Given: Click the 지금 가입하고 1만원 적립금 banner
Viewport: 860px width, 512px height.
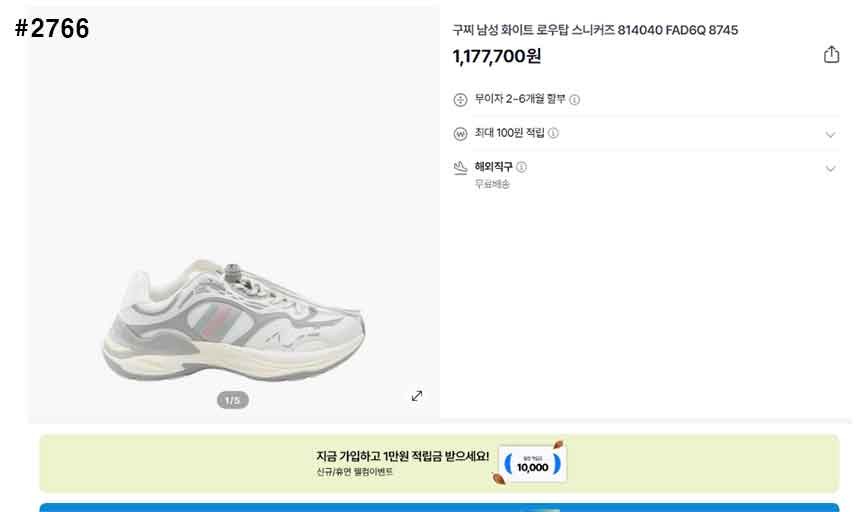Looking at the screenshot, I should coord(439,463).
